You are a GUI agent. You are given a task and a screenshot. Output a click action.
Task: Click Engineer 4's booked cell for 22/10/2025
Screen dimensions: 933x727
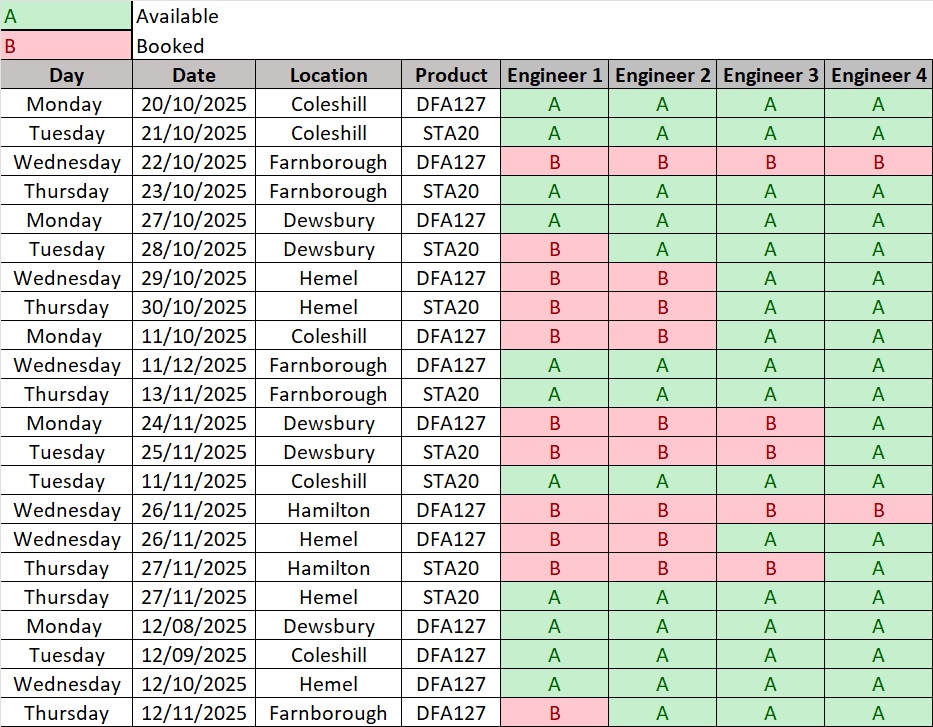(x=878, y=162)
